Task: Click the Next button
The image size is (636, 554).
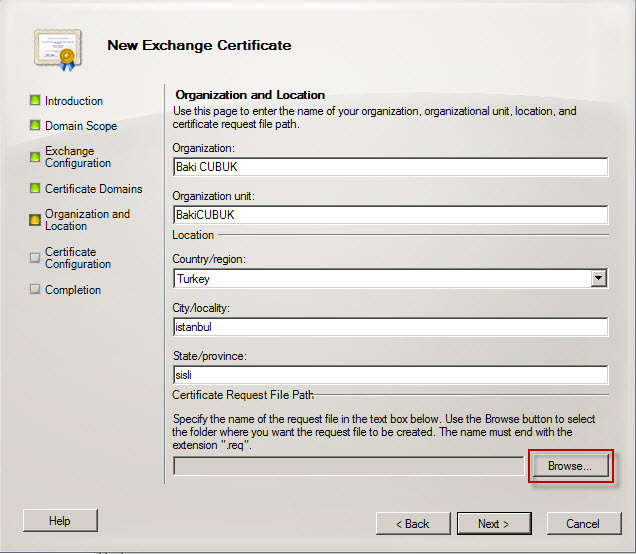Action: click(494, 524)
